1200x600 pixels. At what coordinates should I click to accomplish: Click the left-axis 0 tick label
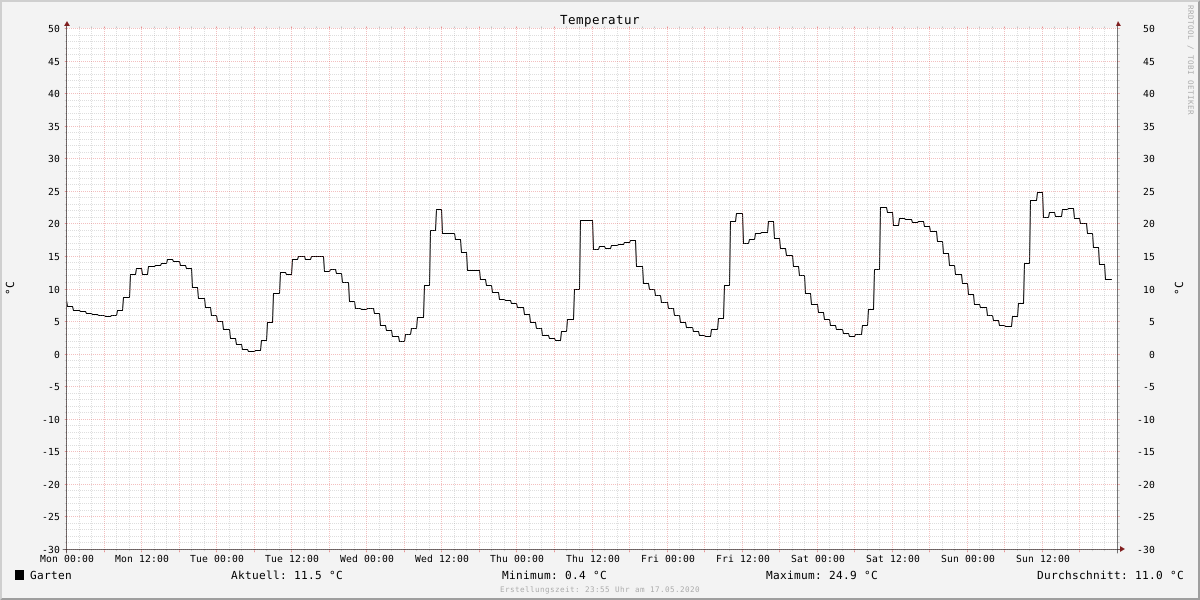click(x=58, y=354)
